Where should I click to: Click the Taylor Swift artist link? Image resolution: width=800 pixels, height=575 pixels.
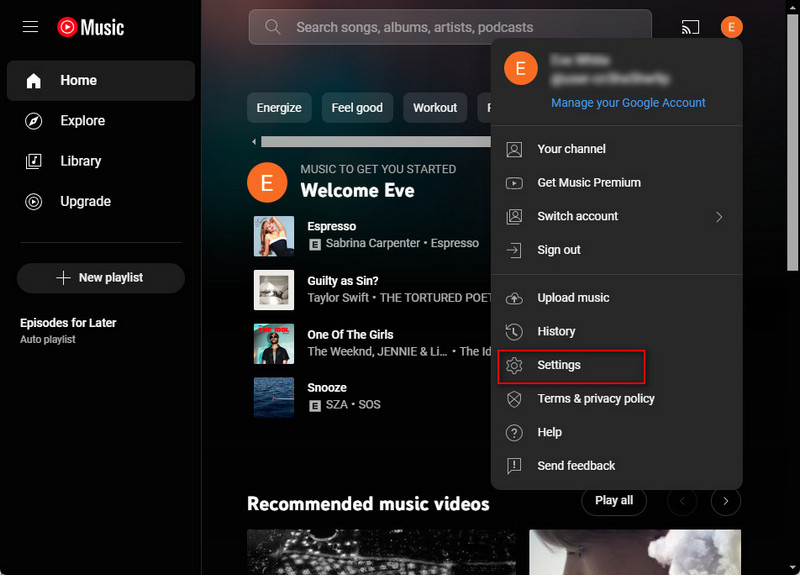coord(338,297)
